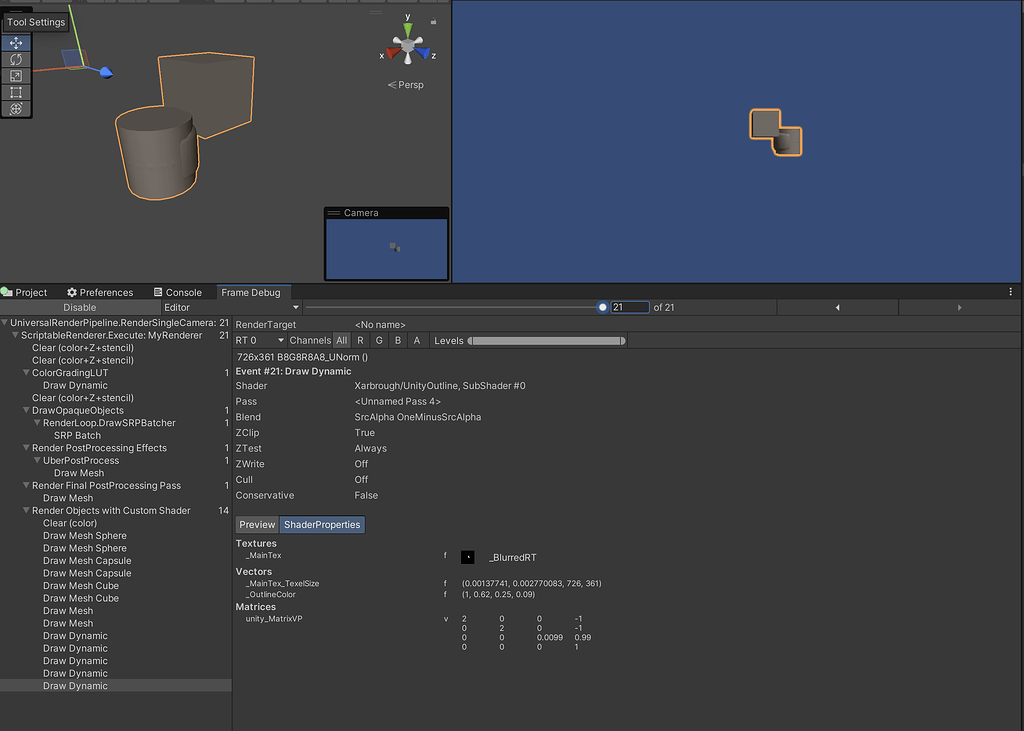Select the Draw Mesh Sphere event
Screen dimensions: 1024x731
(x=85, y=535)
